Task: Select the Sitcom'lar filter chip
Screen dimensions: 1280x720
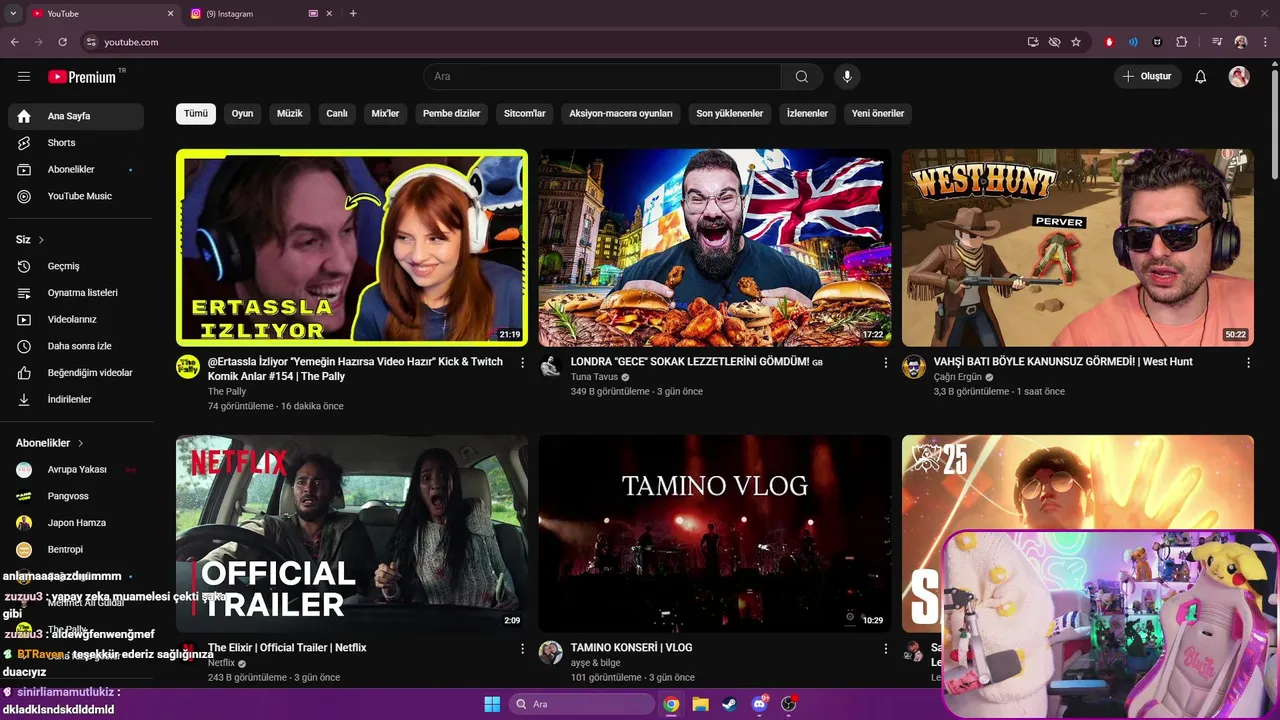Action: [x=525, y=113]
